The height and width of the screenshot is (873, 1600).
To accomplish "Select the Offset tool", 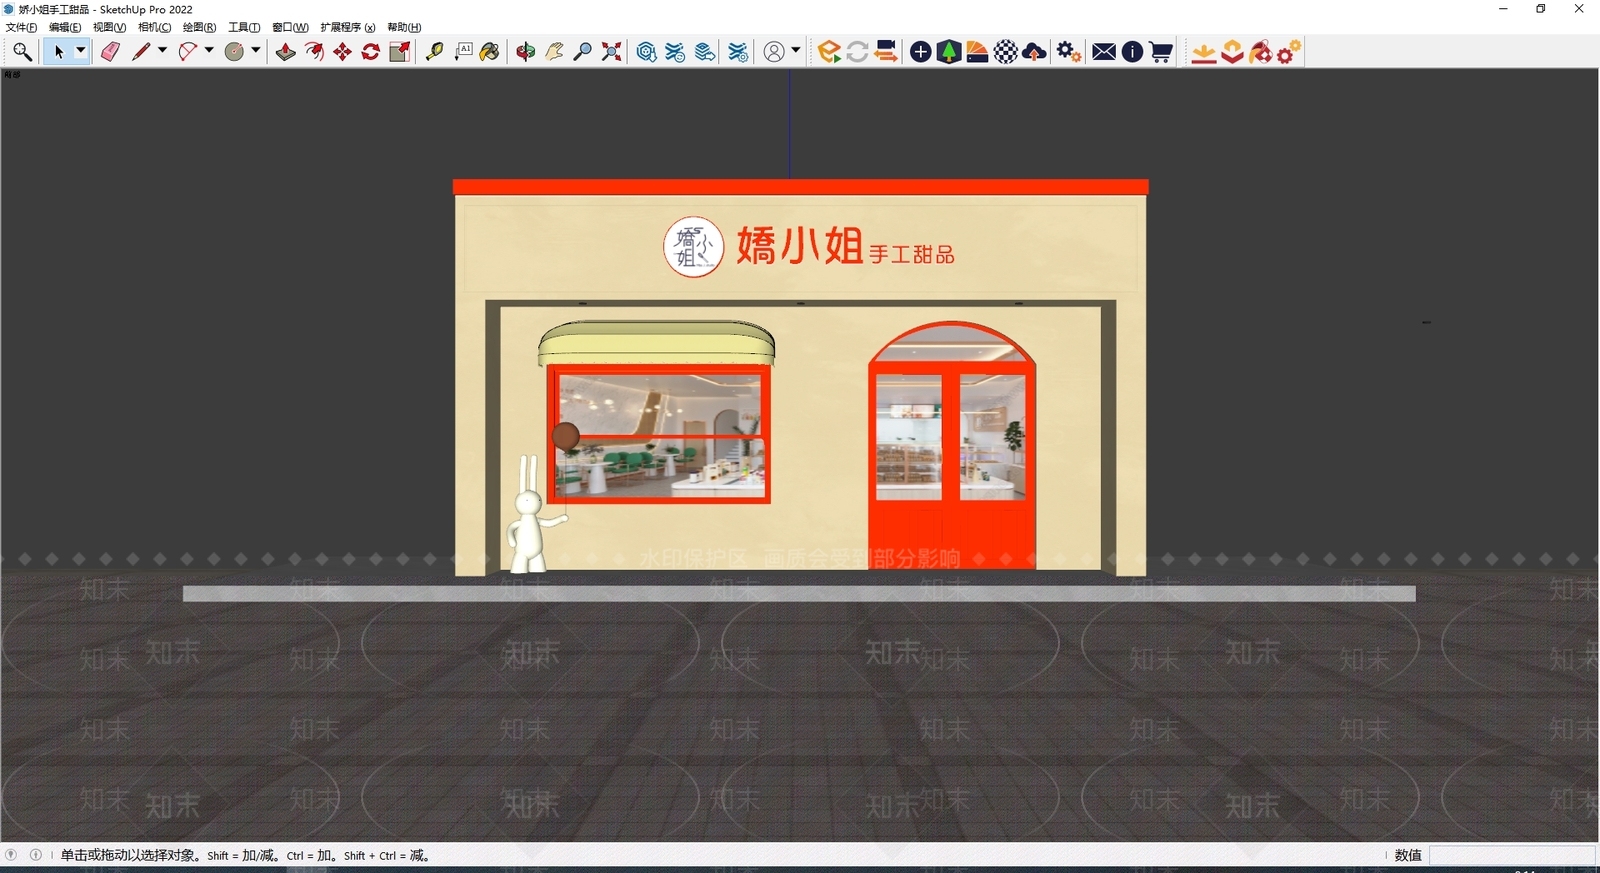I will pos(314,52).
